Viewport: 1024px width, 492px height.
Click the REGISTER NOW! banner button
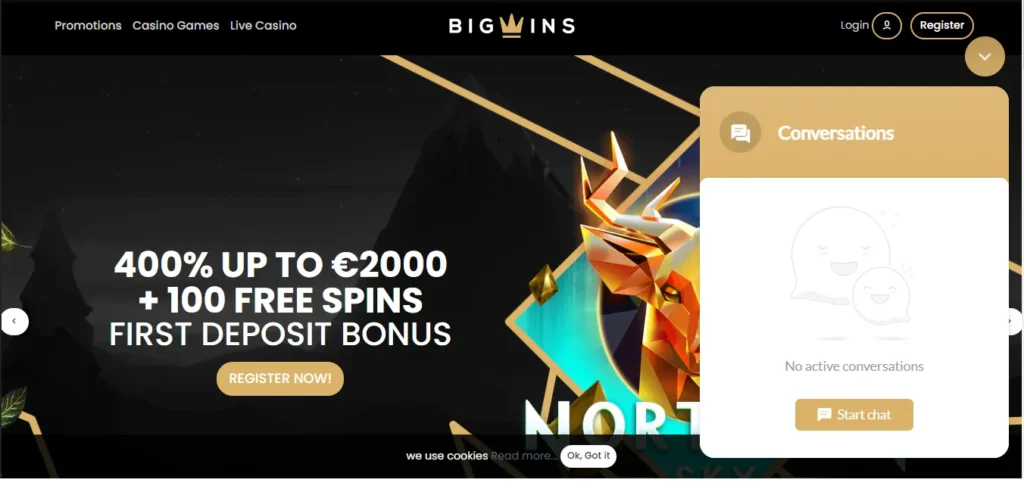point(280,378)
